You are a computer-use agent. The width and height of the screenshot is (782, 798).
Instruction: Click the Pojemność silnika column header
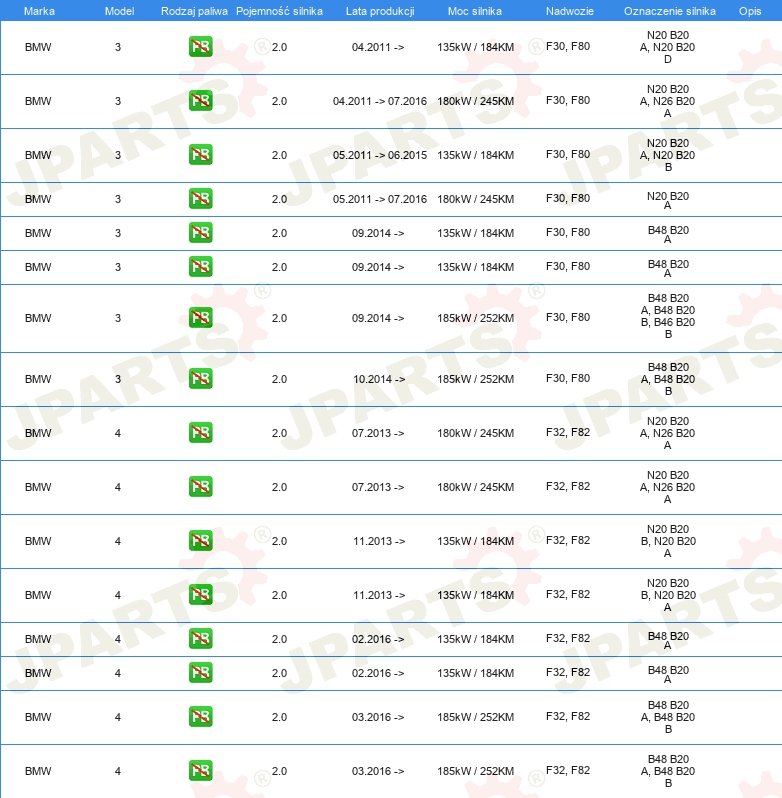[279, 11]
